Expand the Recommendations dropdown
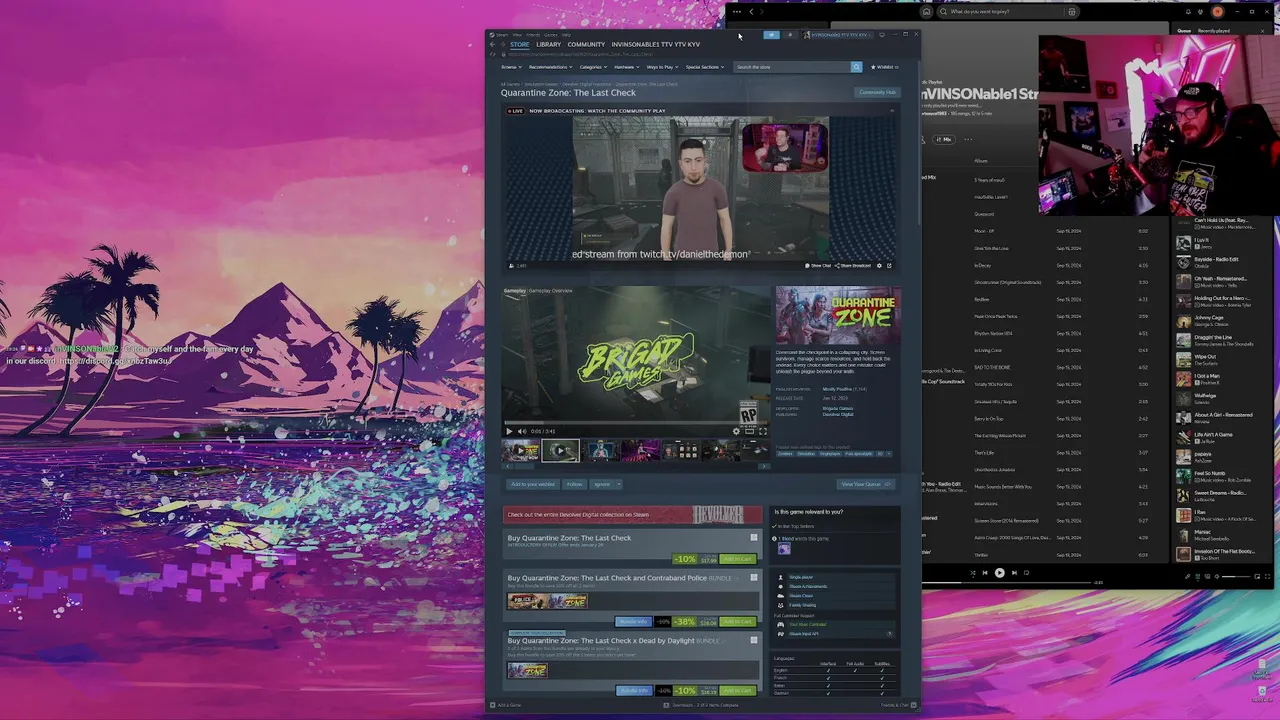The width and height of the screenshot is (1280, 720). (550, 67)
